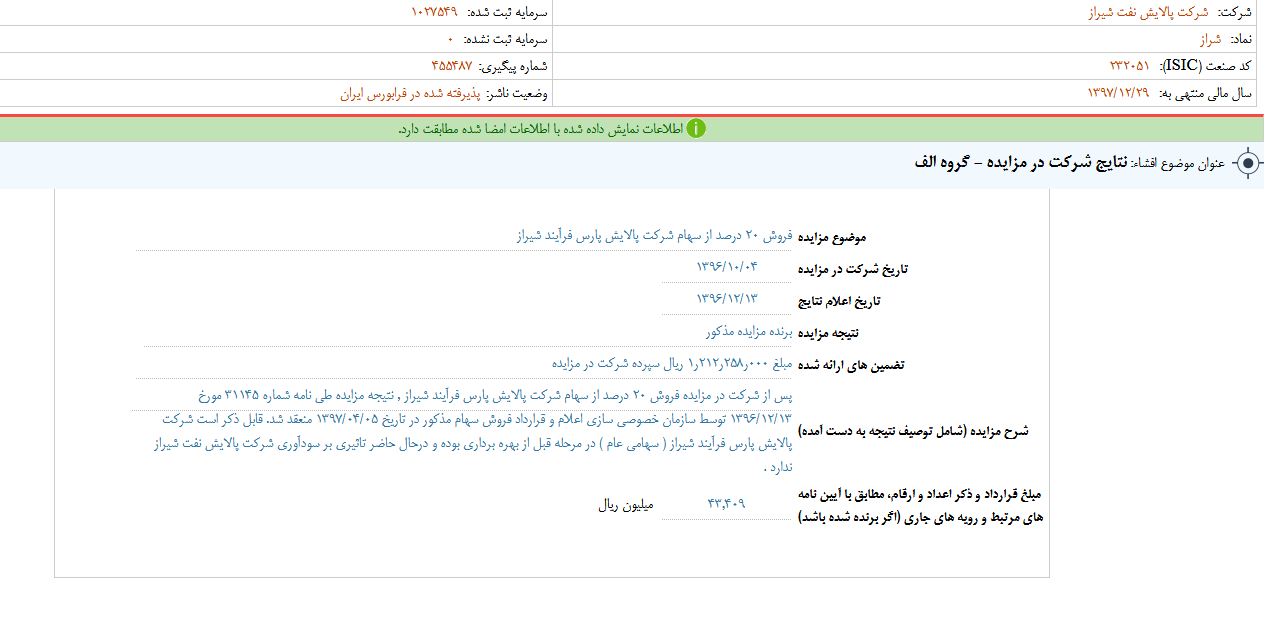
Task: Click the 'عنوان موضوع افشاء:' label
Action: pos(1178,164)
